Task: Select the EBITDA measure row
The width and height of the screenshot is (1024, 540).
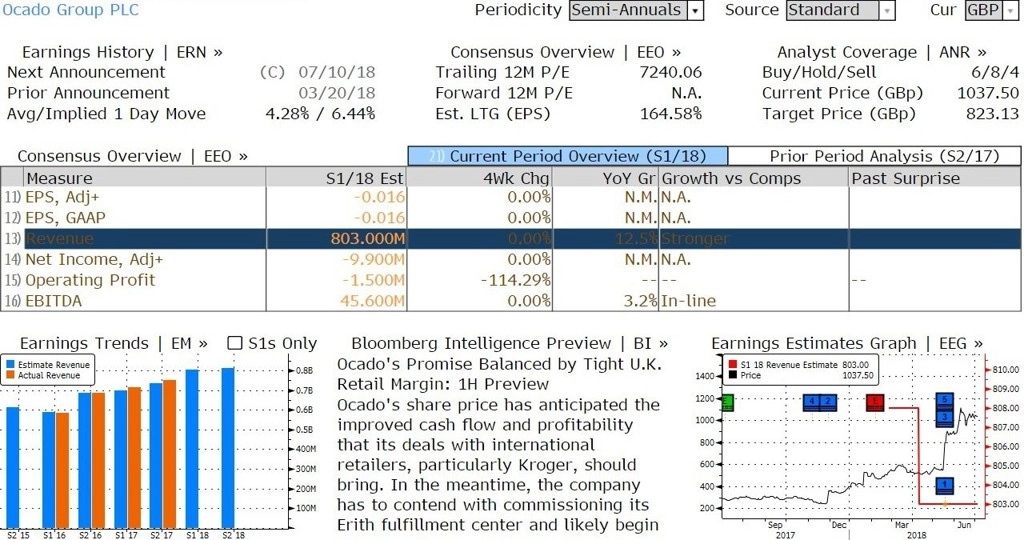Action: (511, 301)
